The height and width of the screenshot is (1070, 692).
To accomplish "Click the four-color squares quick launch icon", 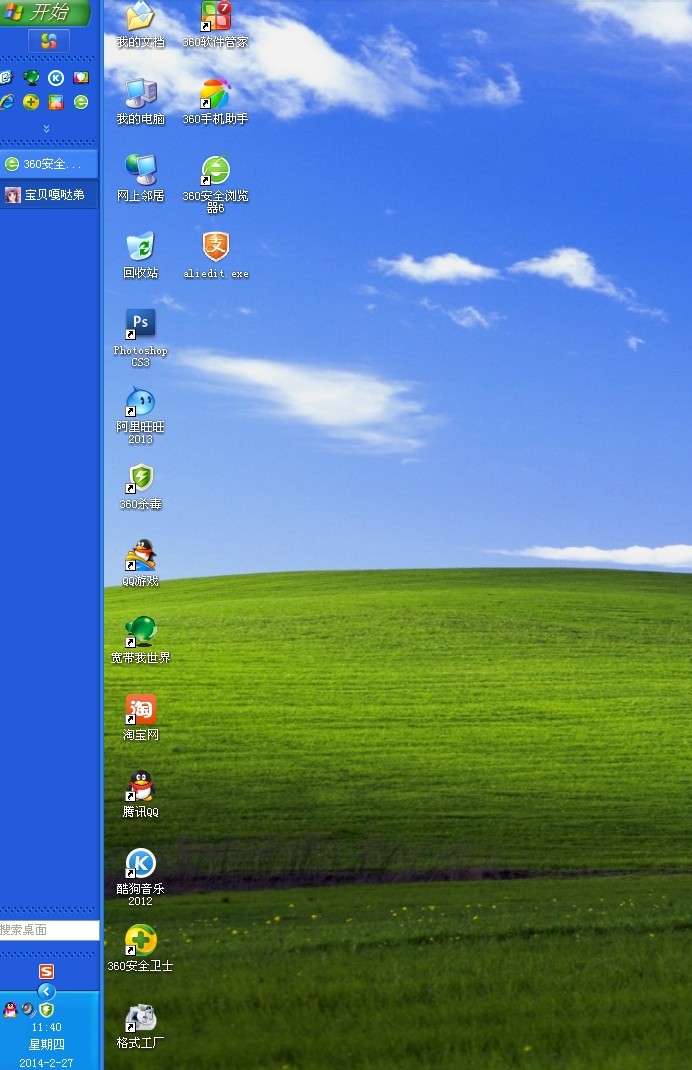I will (x=56, y=102).
